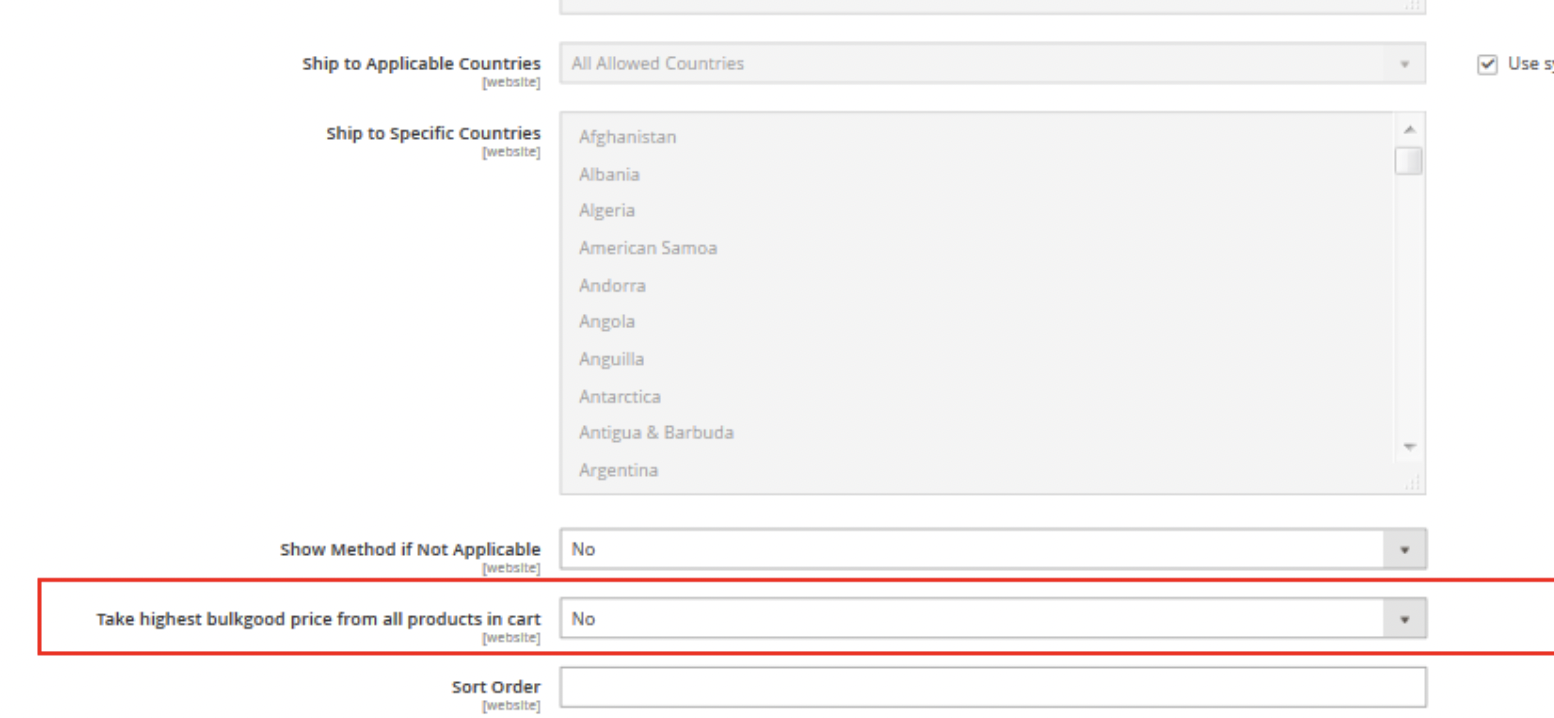Click the country list scroll down arrow
This screenshot has height=718, width=1554.
(1409, 447)
